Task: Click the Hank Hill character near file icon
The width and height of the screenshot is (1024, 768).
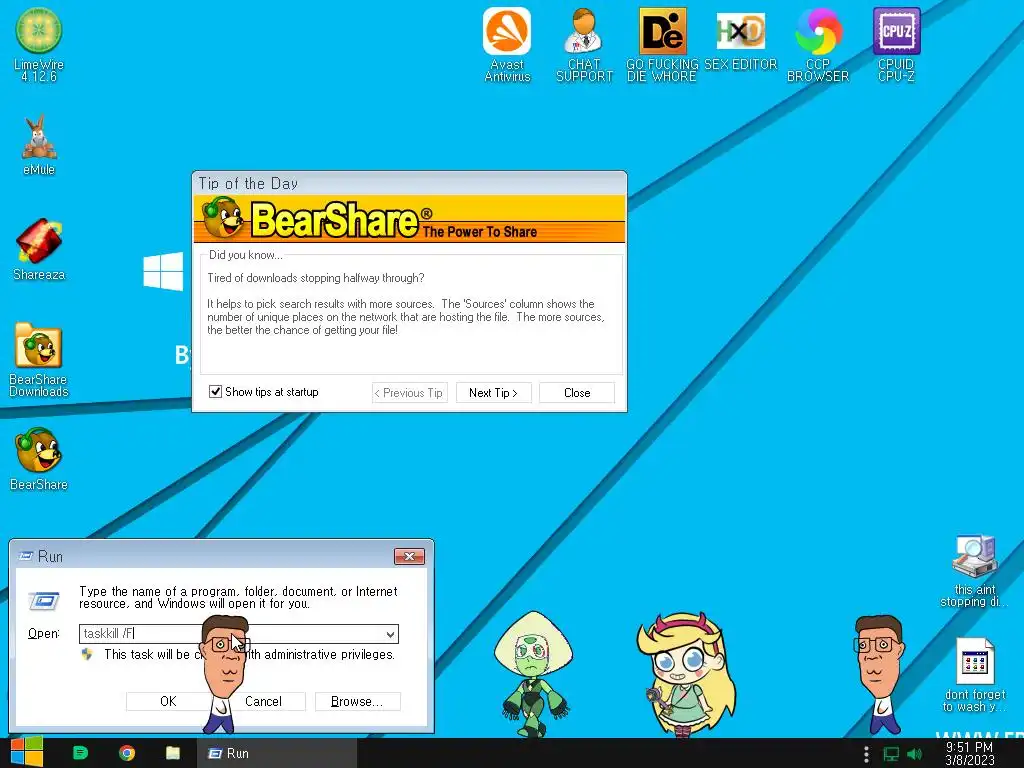Action: click(879, 673)
